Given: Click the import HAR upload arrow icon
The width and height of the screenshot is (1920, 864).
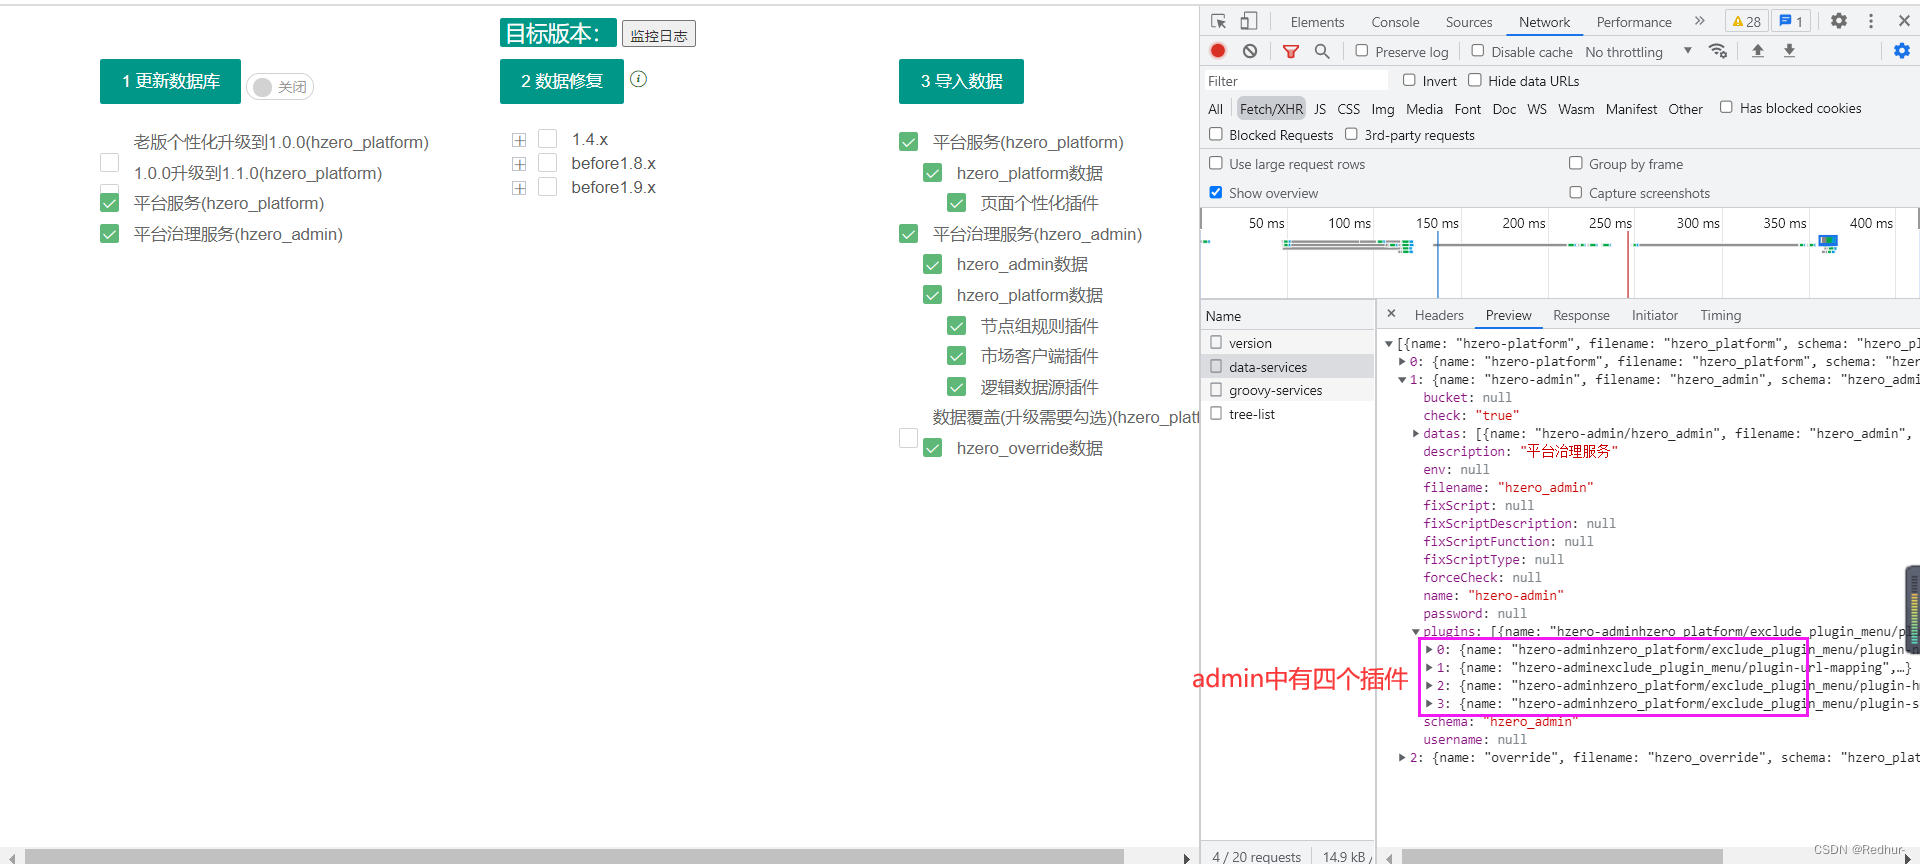Looking at the screenshot, I should pos(1757,51).
